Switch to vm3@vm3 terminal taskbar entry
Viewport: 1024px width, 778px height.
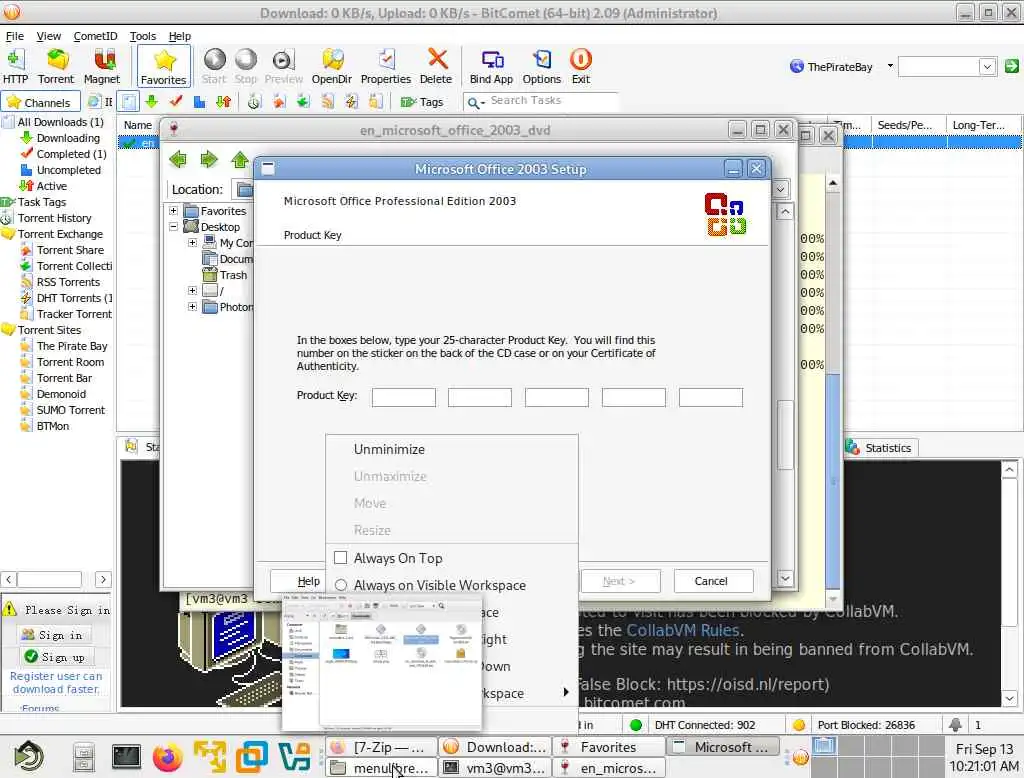(x=496, y=768)
